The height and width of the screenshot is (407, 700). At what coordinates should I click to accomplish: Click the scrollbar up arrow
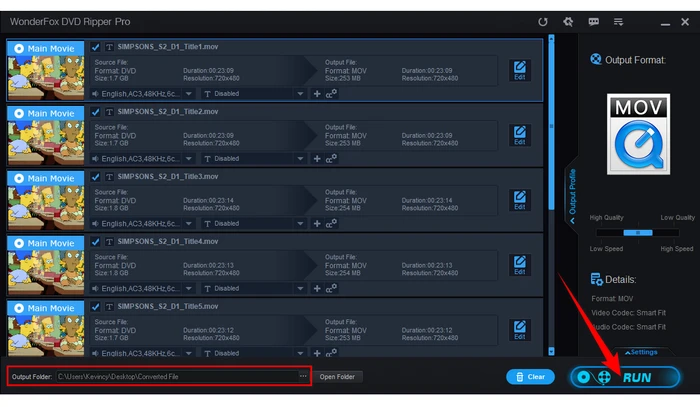point(551,38)
